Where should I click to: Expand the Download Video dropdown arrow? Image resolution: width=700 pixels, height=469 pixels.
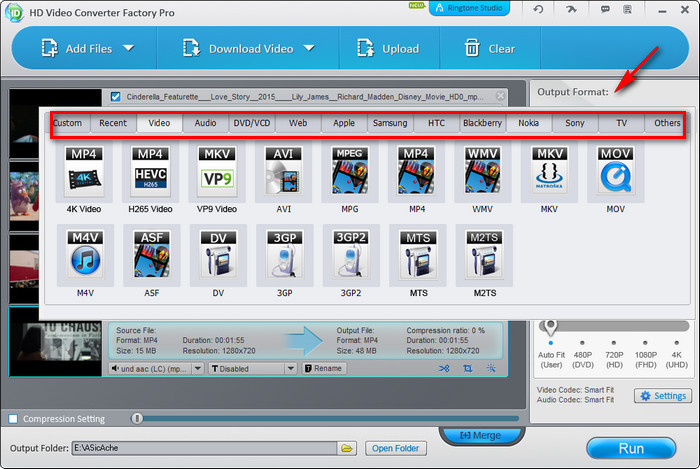tap(309, 48)
